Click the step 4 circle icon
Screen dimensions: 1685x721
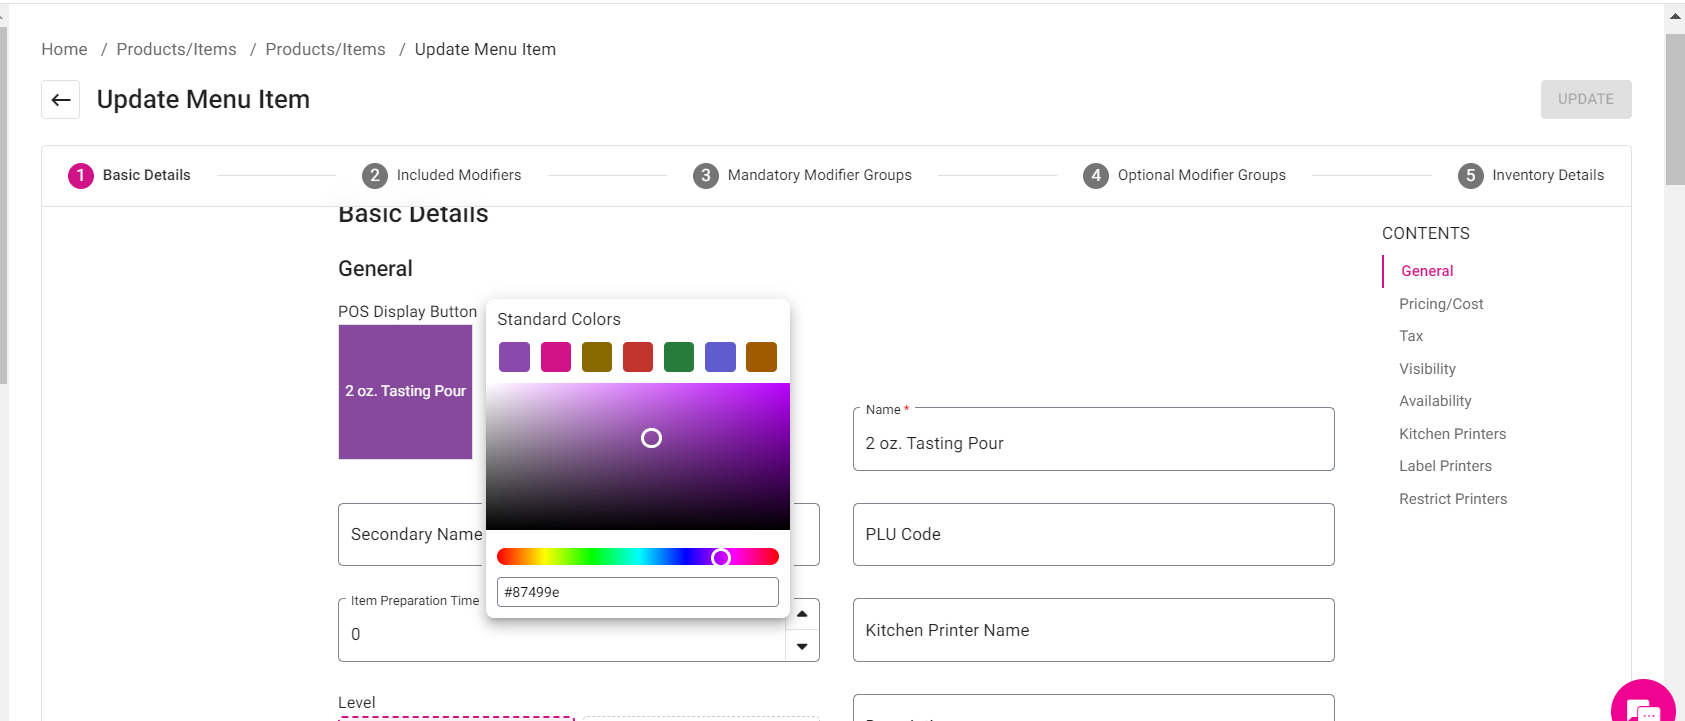point(1096,176)
